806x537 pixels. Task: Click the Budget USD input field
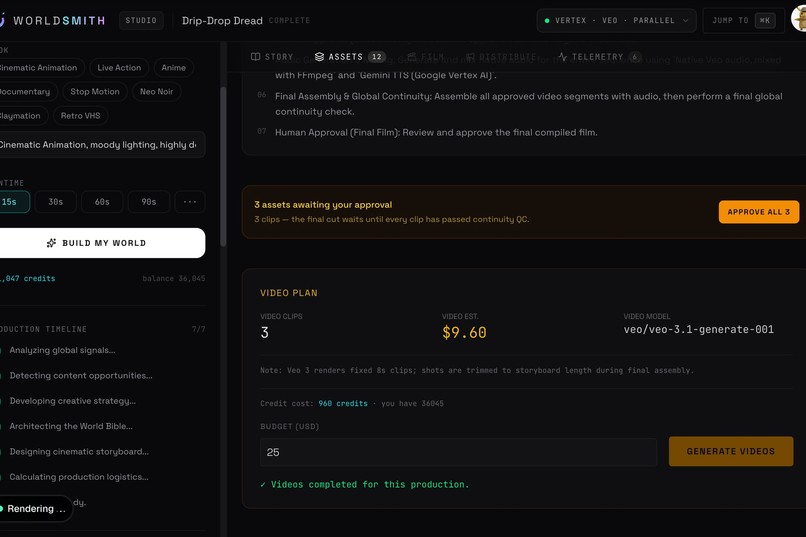pos(458,452)
